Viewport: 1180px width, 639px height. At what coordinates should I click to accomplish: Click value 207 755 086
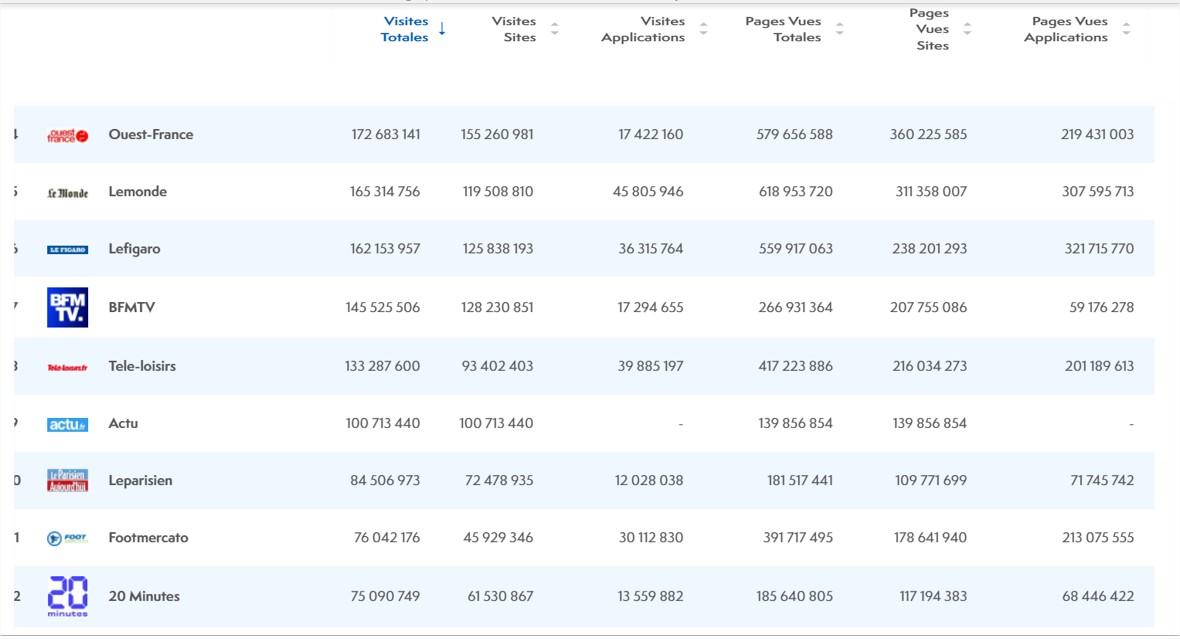click(929, 308)
